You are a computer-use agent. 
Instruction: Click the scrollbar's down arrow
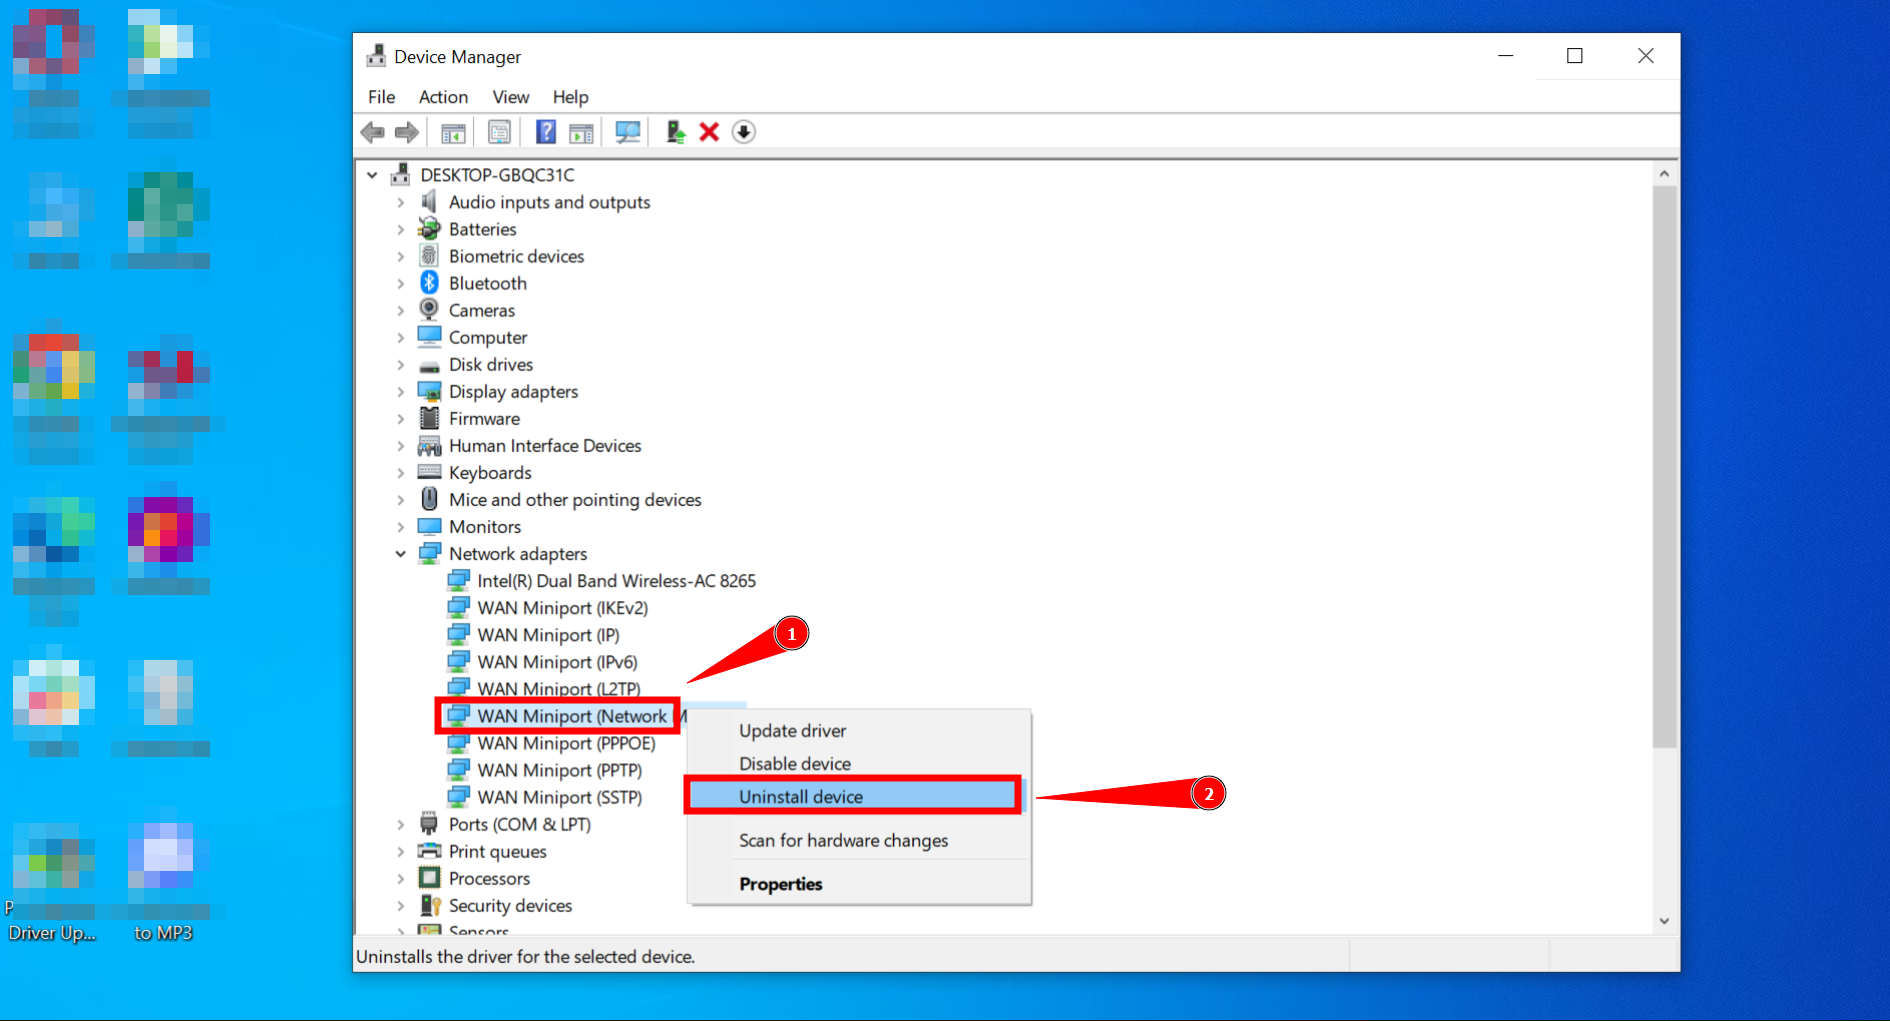[1665, 920]
